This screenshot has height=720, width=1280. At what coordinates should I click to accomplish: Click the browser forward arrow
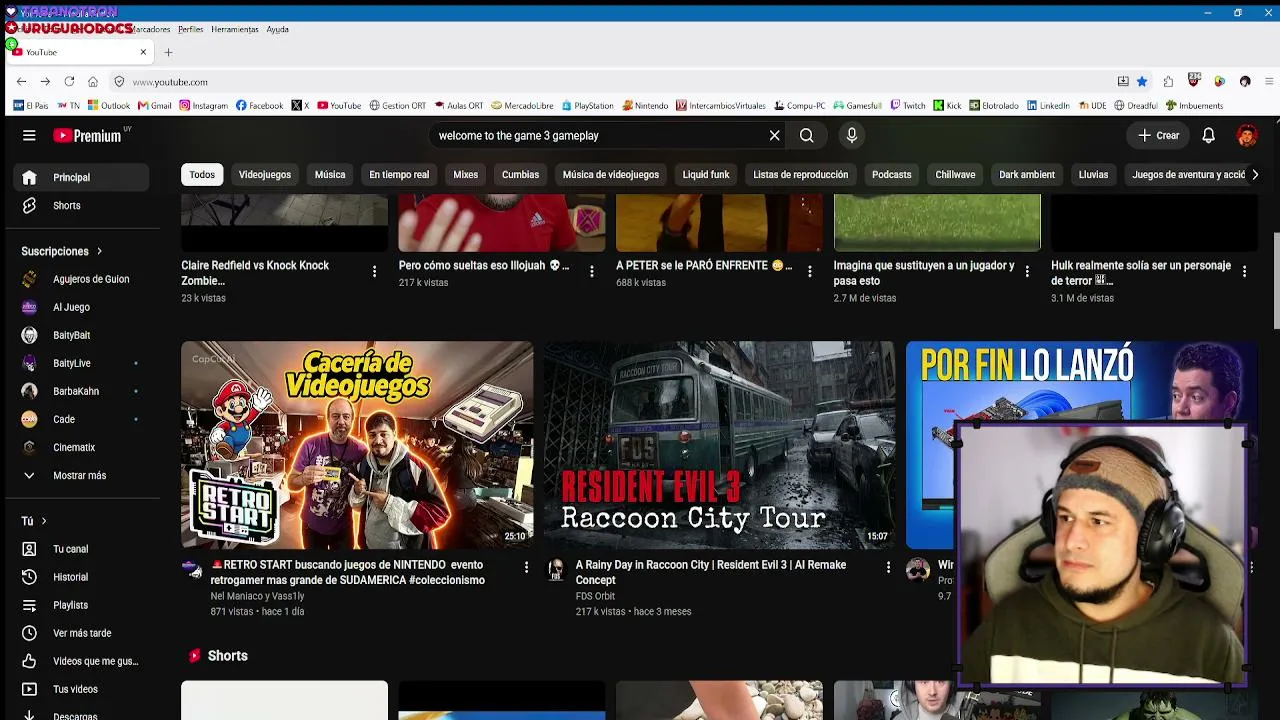click(45, 81)
